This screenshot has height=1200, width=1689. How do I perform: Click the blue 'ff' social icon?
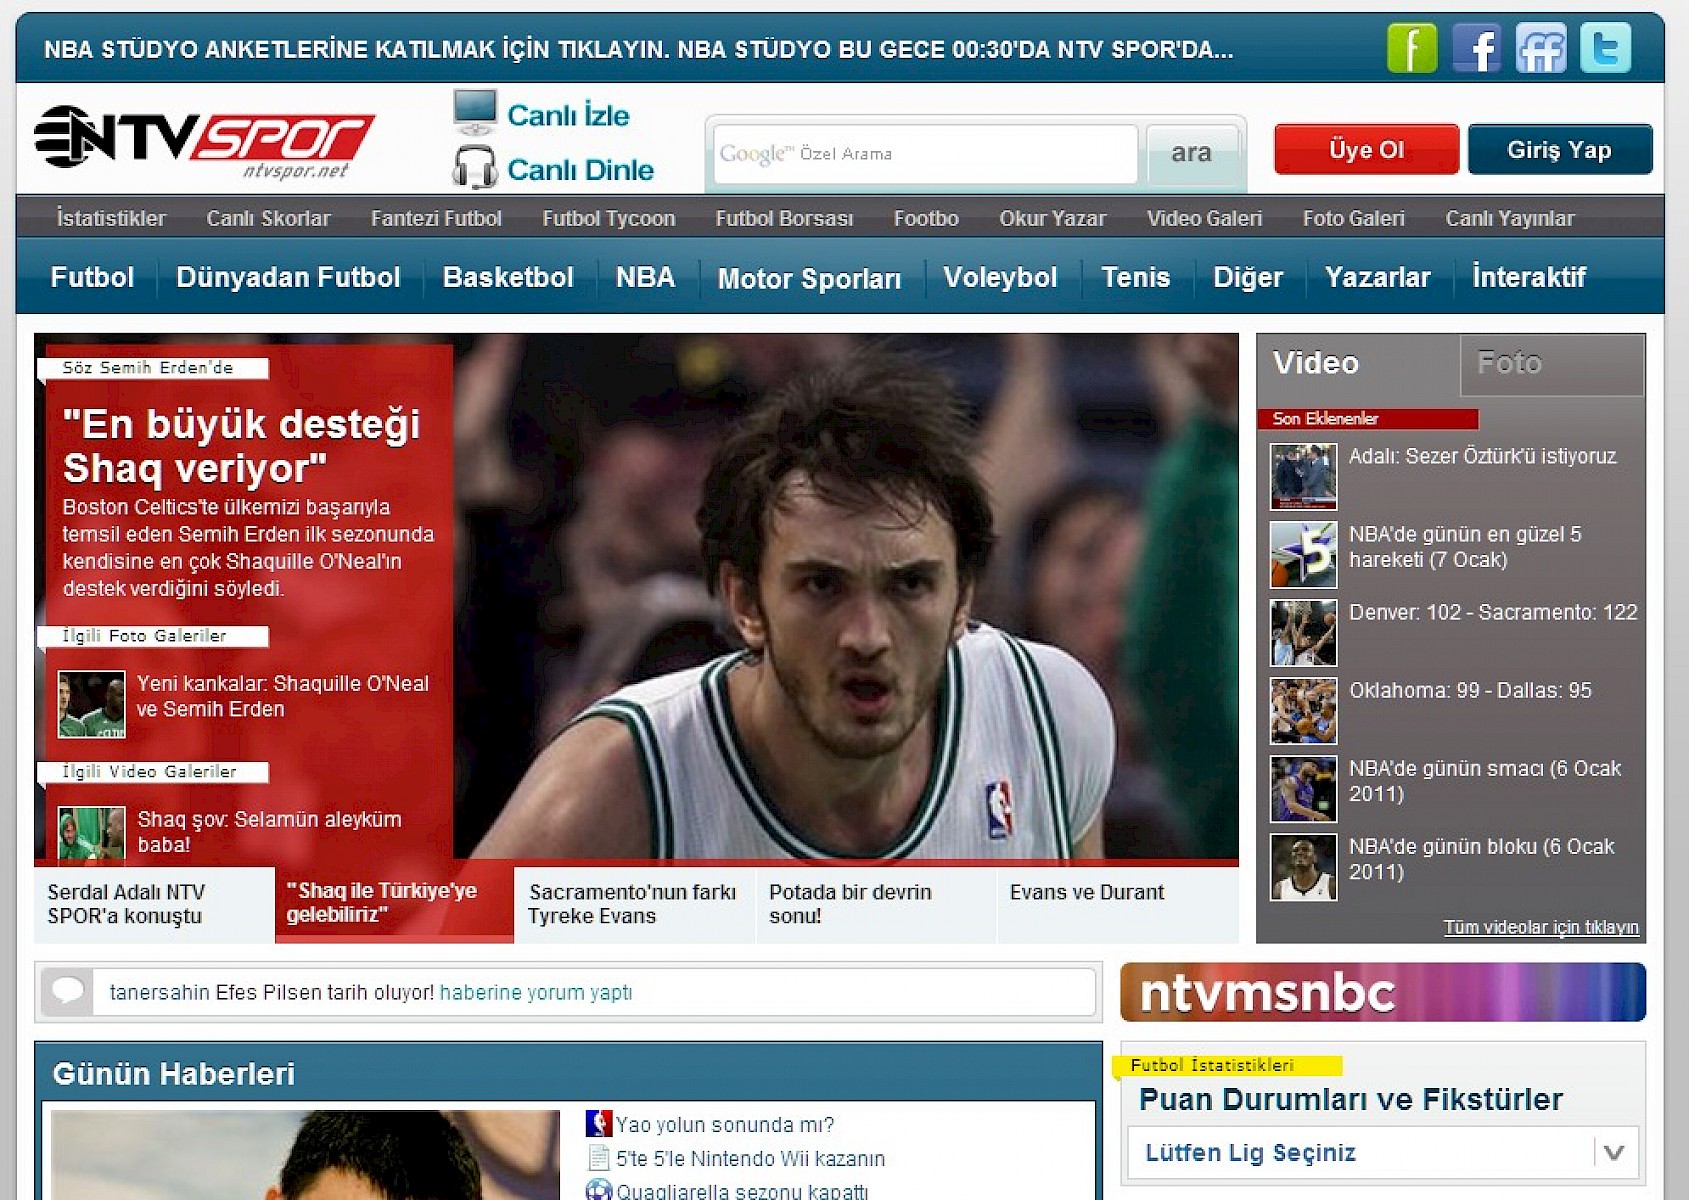tap(1540, 48)
